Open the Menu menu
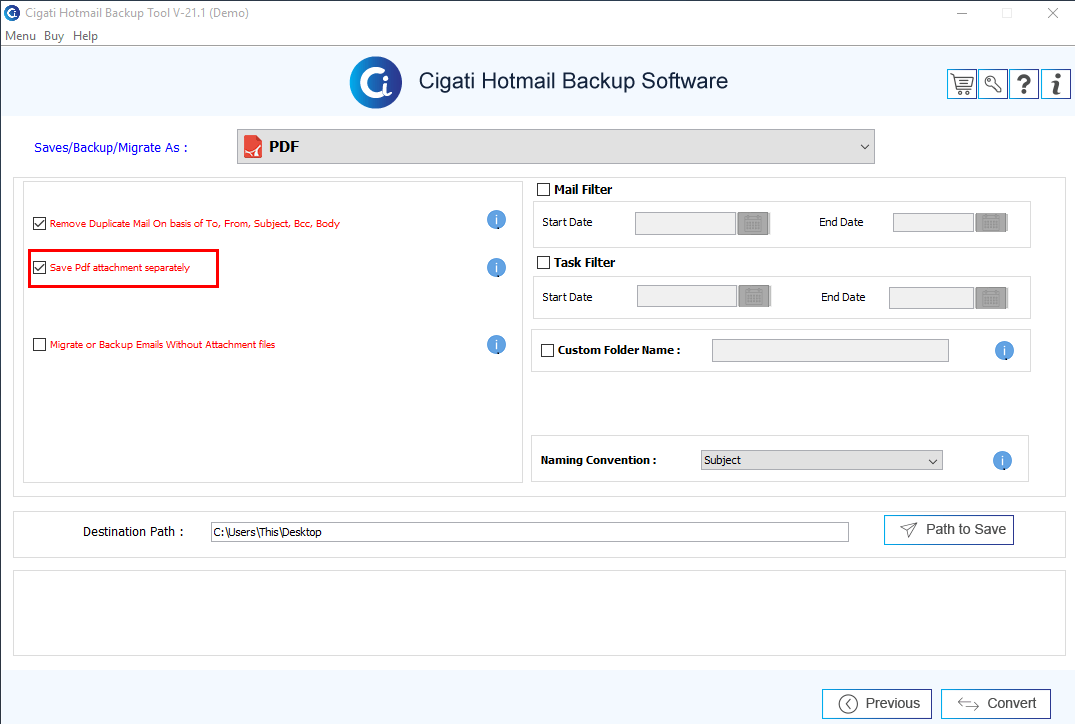 (x=21, y=36)
